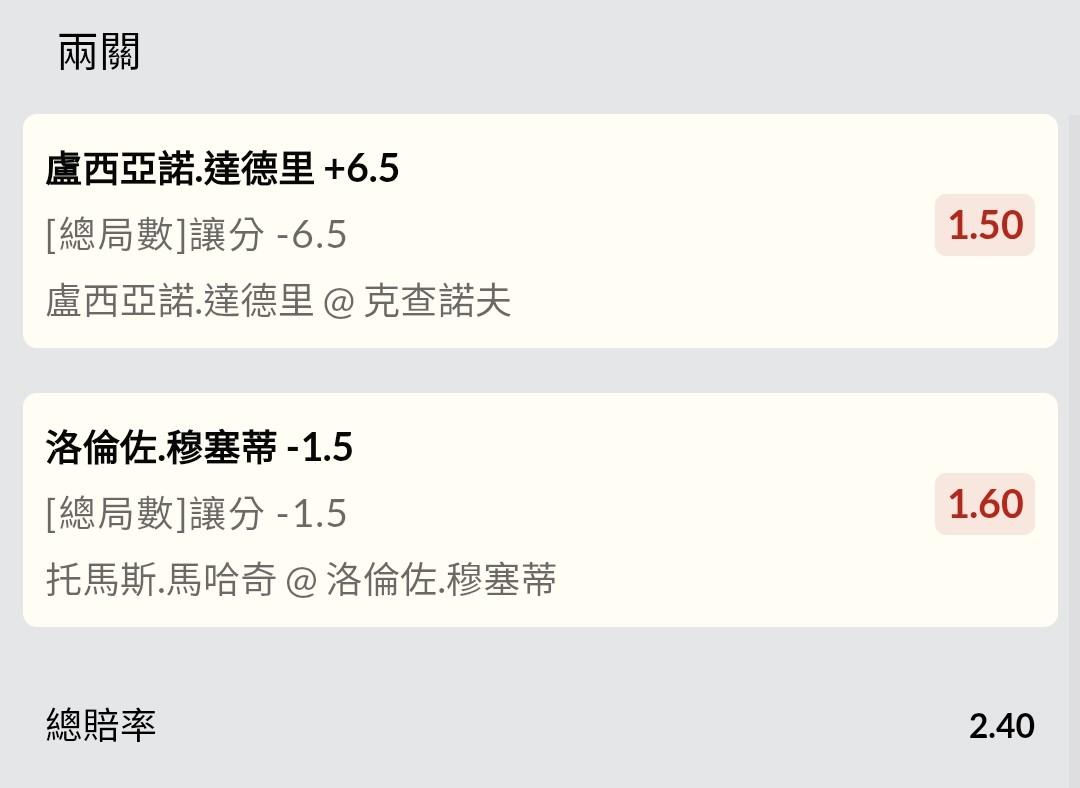Click the bold 洛倫佐.穆塞蒂 title name
The height and width of the screenshot is (788, 1080).
(x=161, y=448)
